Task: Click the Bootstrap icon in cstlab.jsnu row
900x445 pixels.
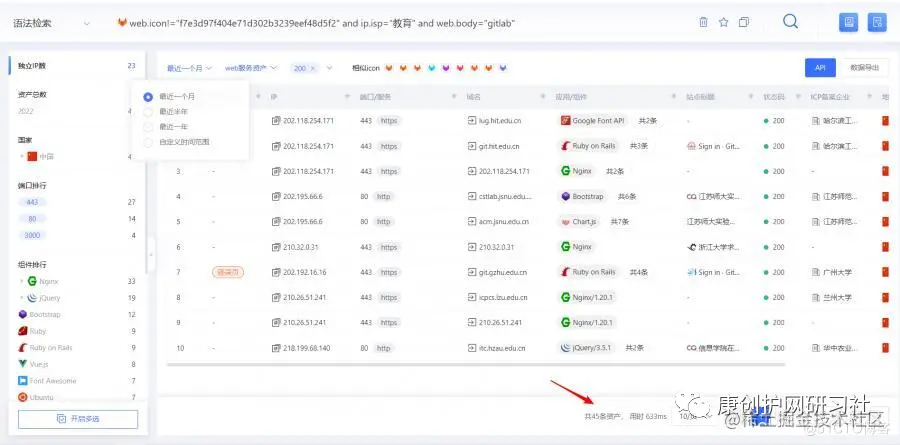Action: click(565, 196)
